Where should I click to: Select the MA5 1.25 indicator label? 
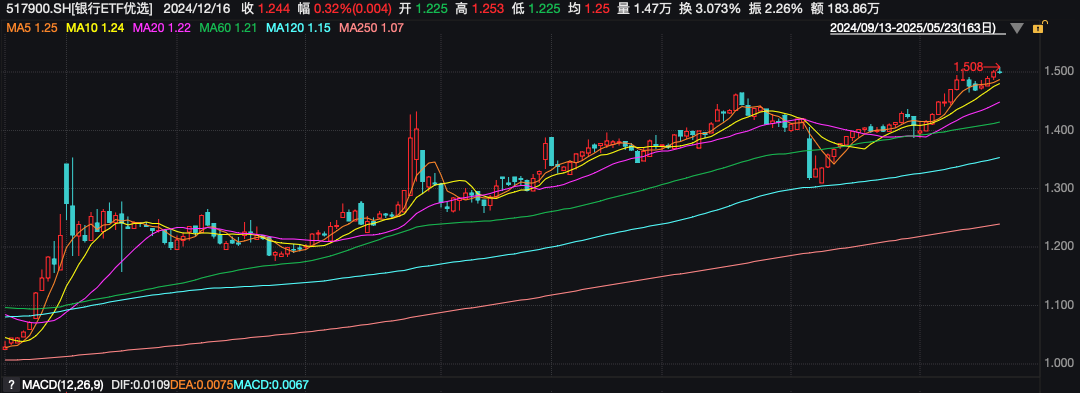click(x=32, y=28)
